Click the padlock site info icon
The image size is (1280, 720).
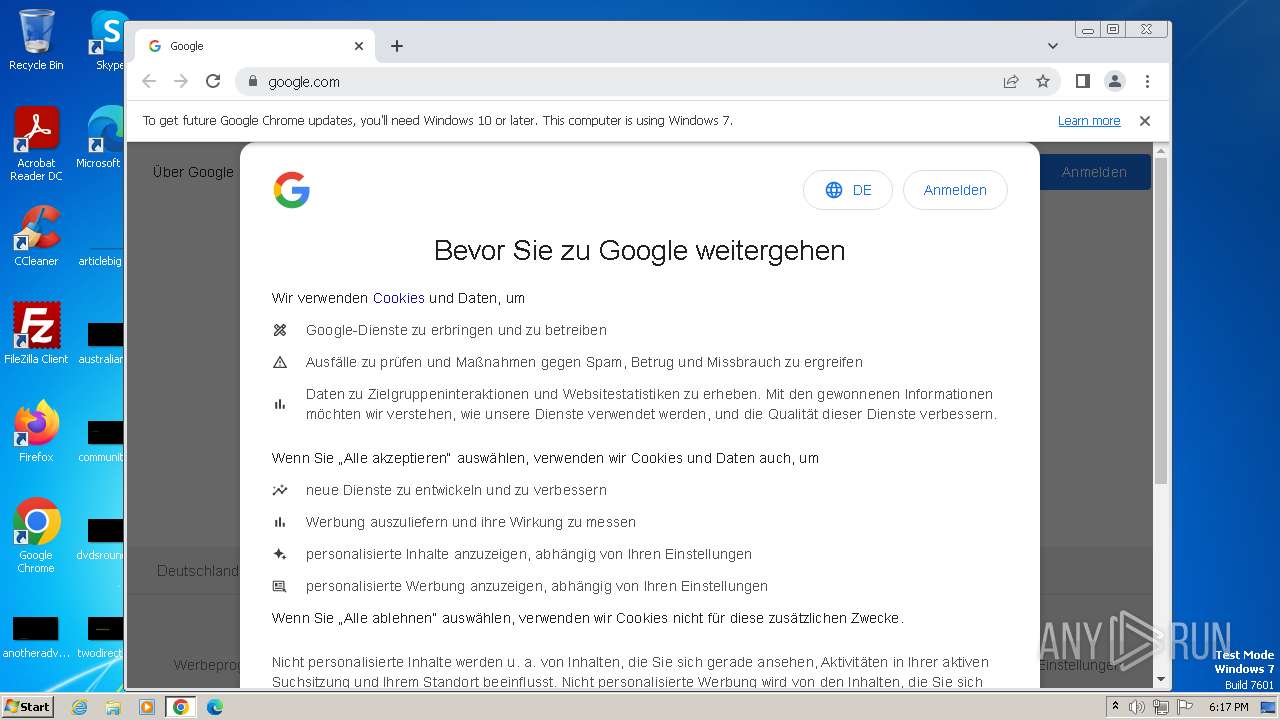[x=253, y=82]
